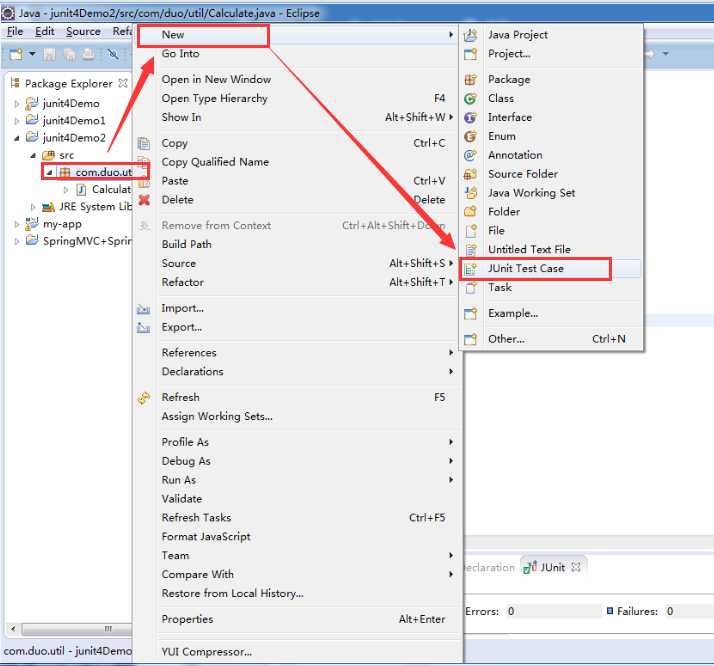Click the File icon in New submenu
714x666 pixels.
point(470,231)
